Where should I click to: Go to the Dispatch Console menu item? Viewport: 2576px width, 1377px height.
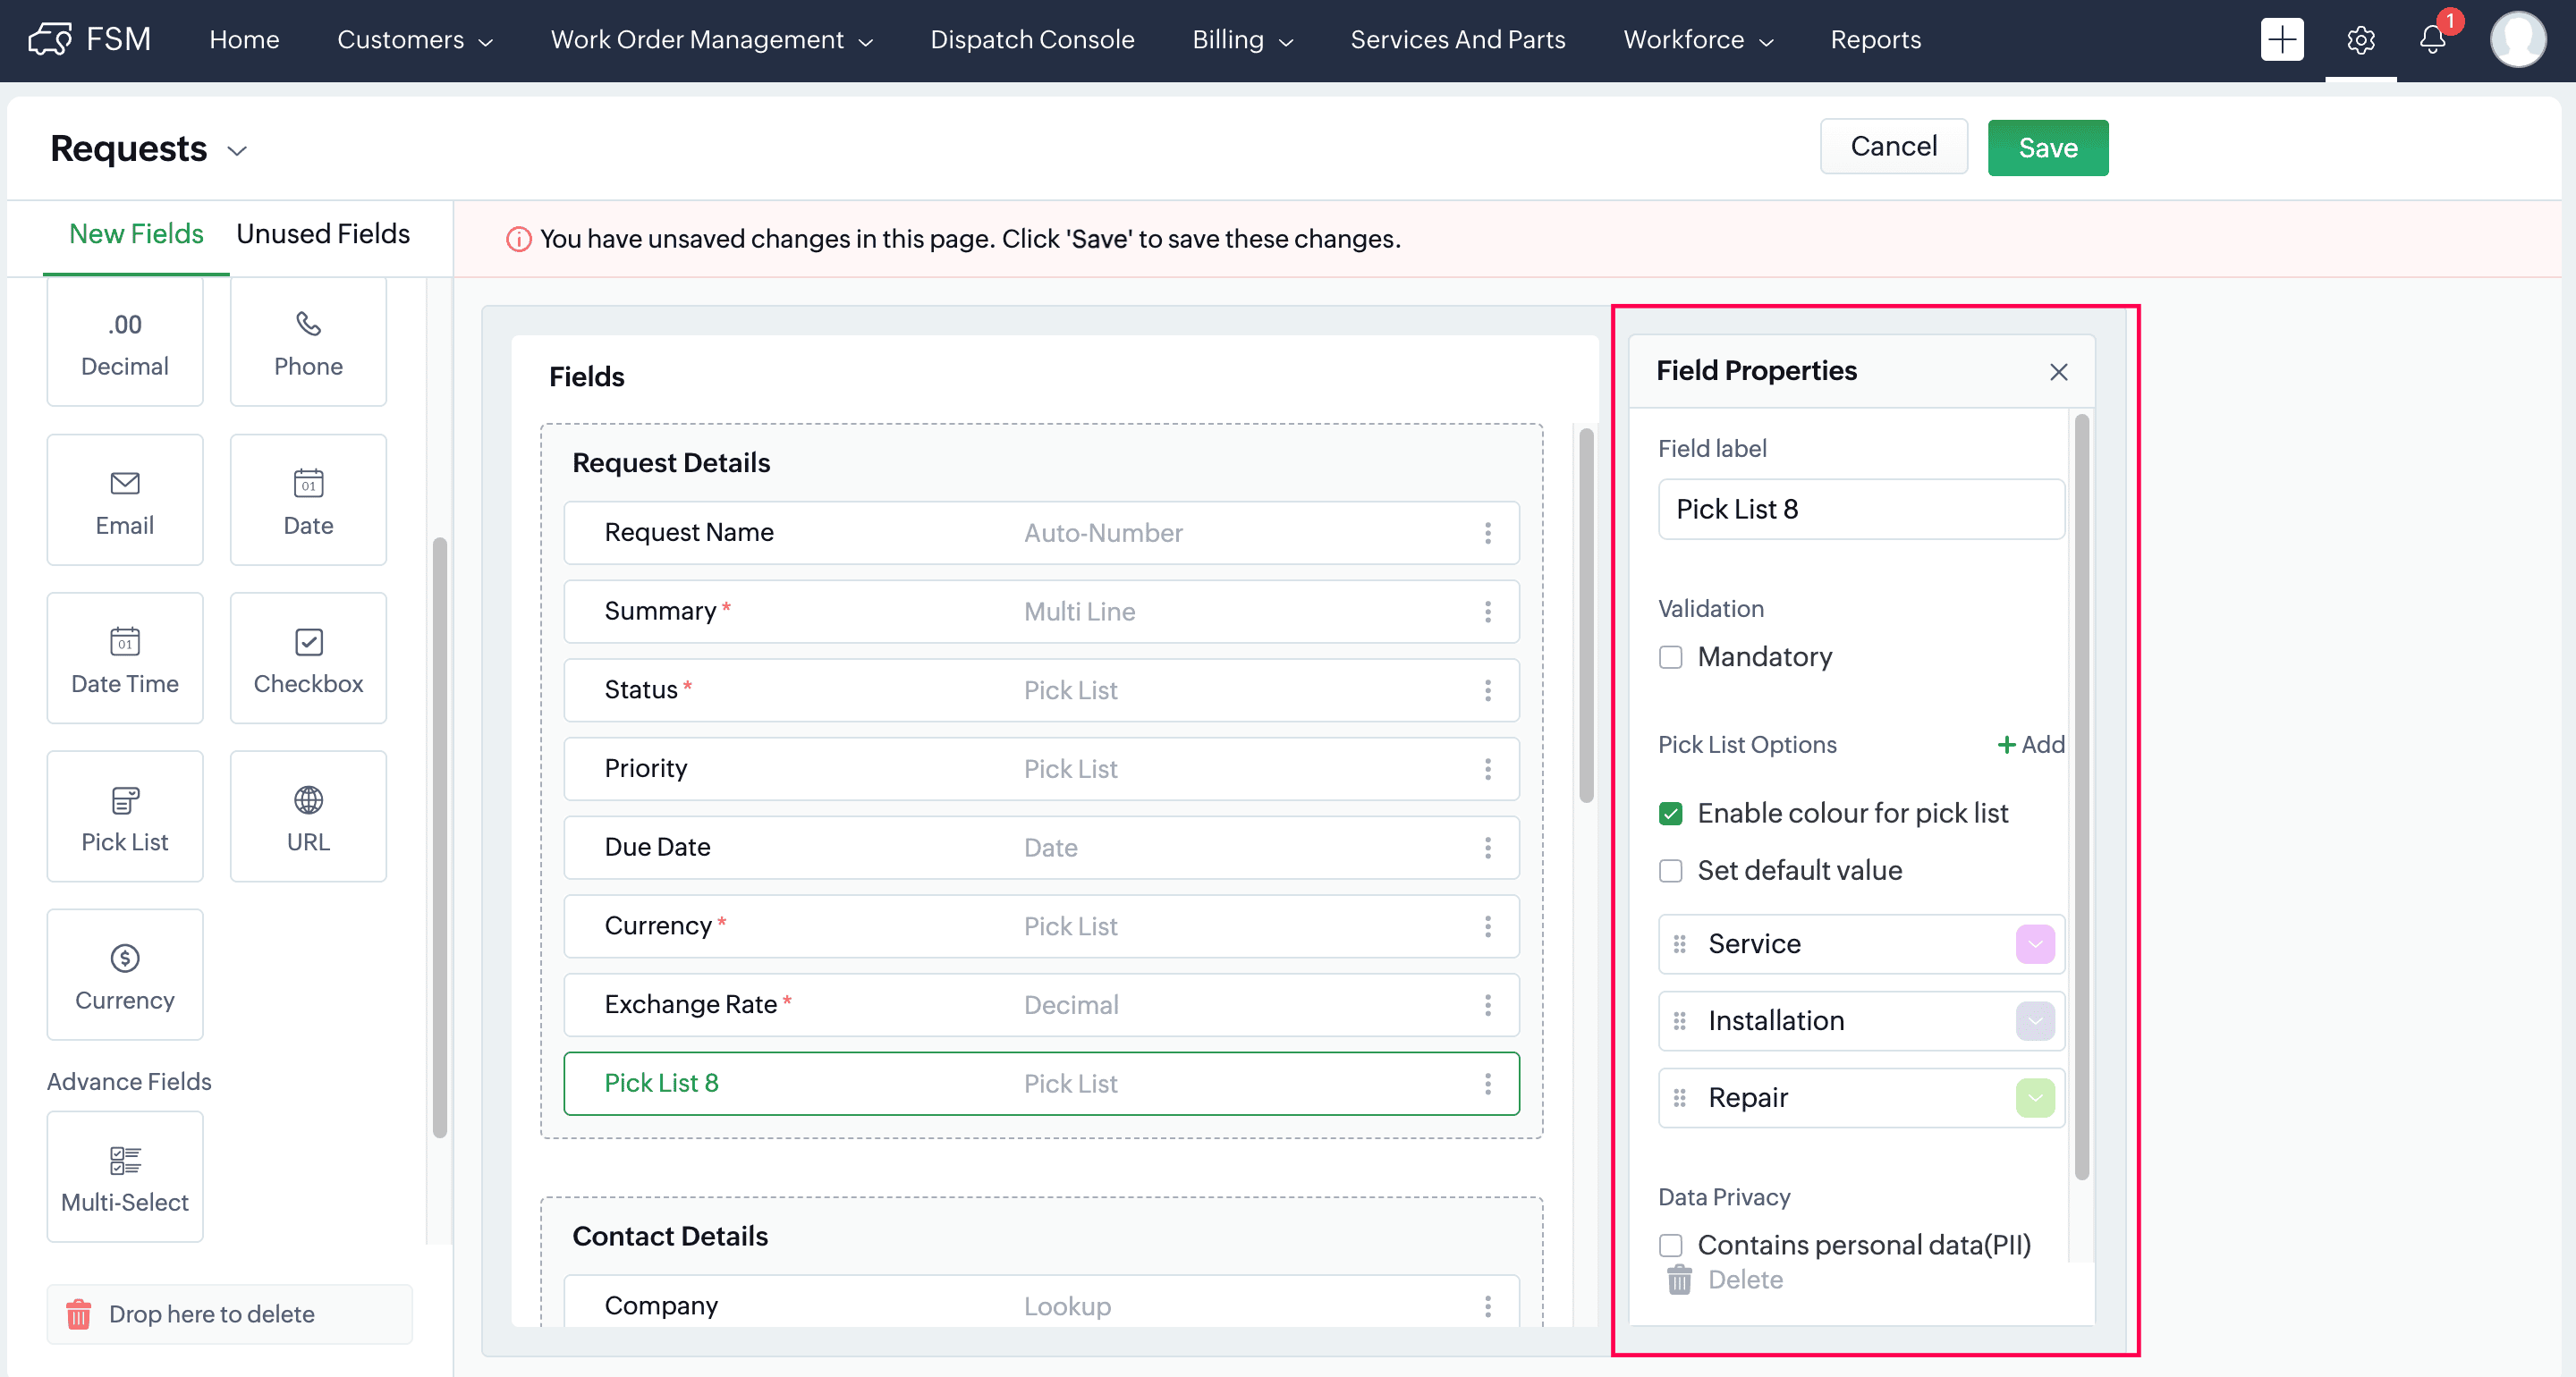(1032, 40)
